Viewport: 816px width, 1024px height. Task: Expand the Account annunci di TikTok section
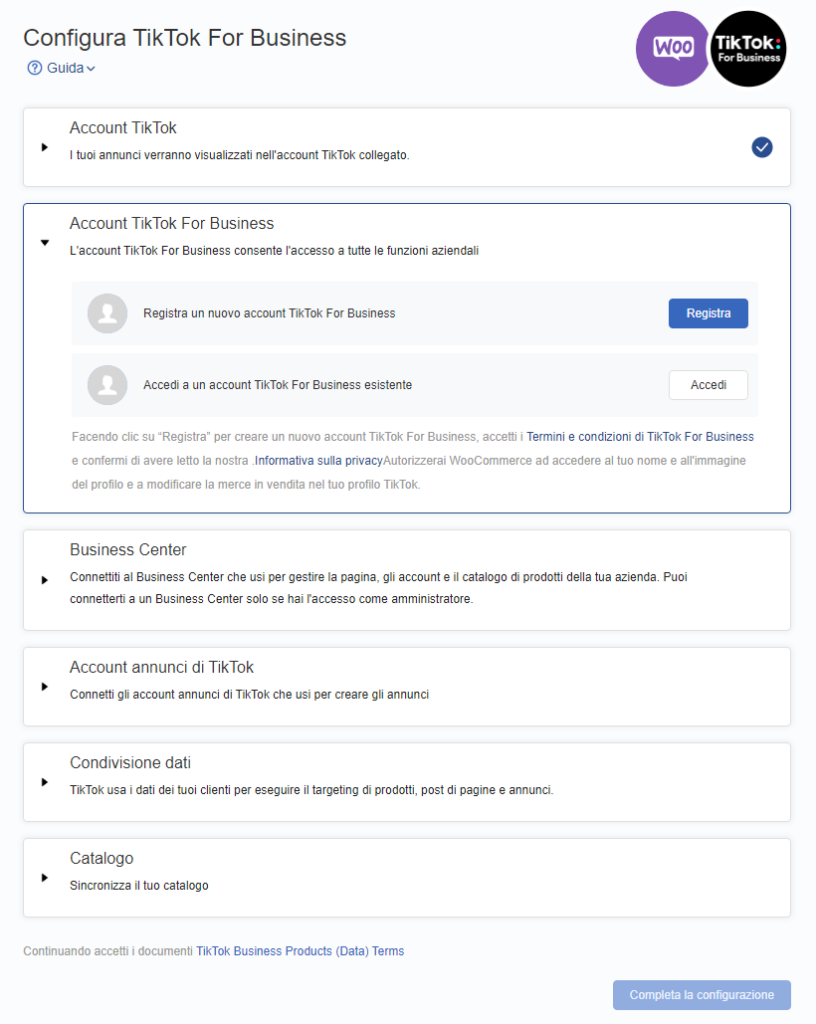click(44, 686)
